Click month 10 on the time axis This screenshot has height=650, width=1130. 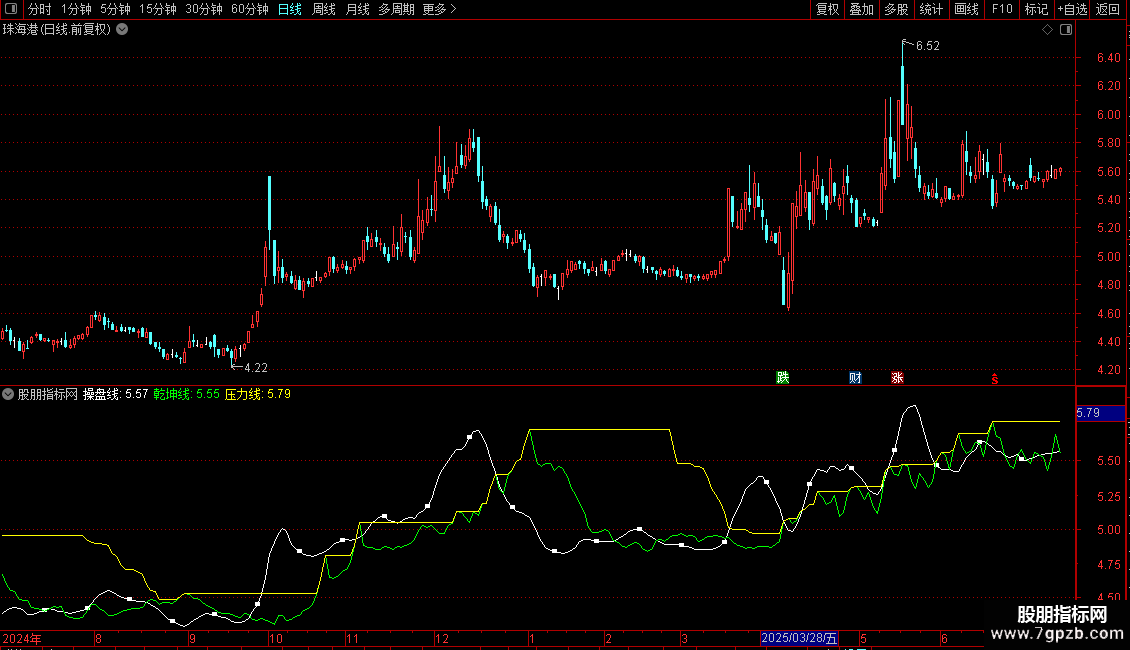point(275,638)
